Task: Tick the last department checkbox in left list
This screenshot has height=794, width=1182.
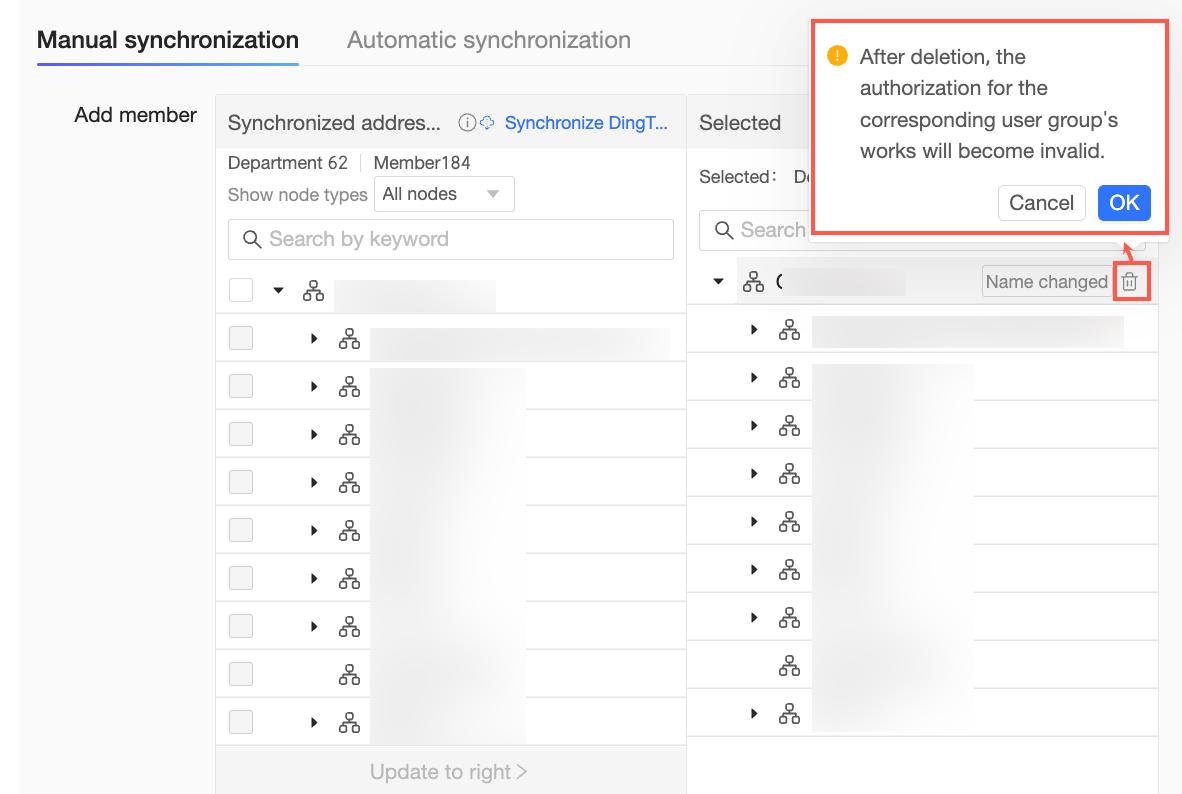Action: (241, 722)
